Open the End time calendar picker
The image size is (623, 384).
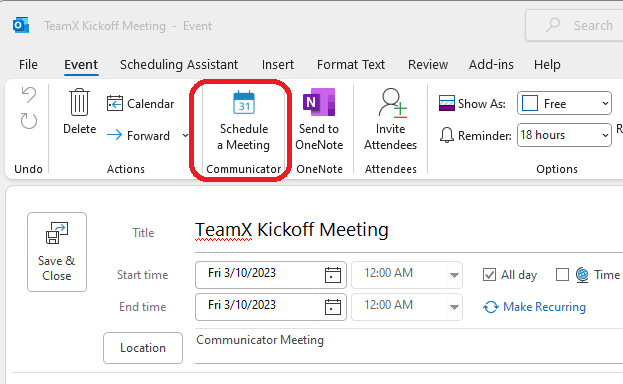tap(333, 307)
